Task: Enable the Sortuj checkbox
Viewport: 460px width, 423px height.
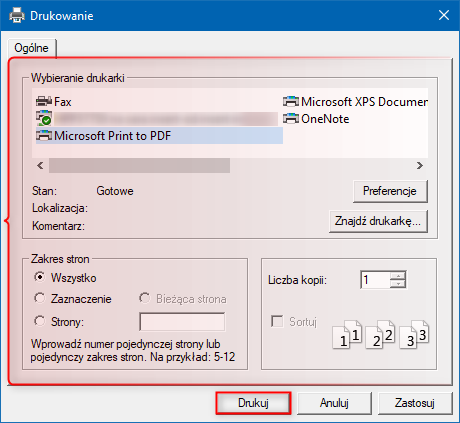Action: point(277,322)
